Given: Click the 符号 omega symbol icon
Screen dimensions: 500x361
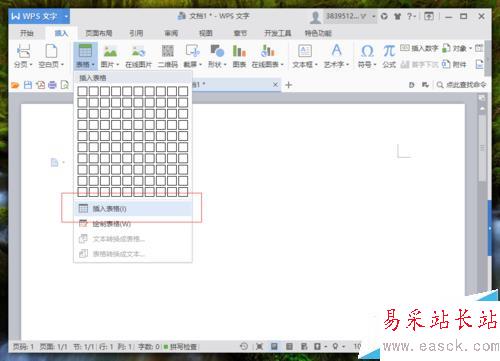Looking at the screenshot, I should pos(367,51).
